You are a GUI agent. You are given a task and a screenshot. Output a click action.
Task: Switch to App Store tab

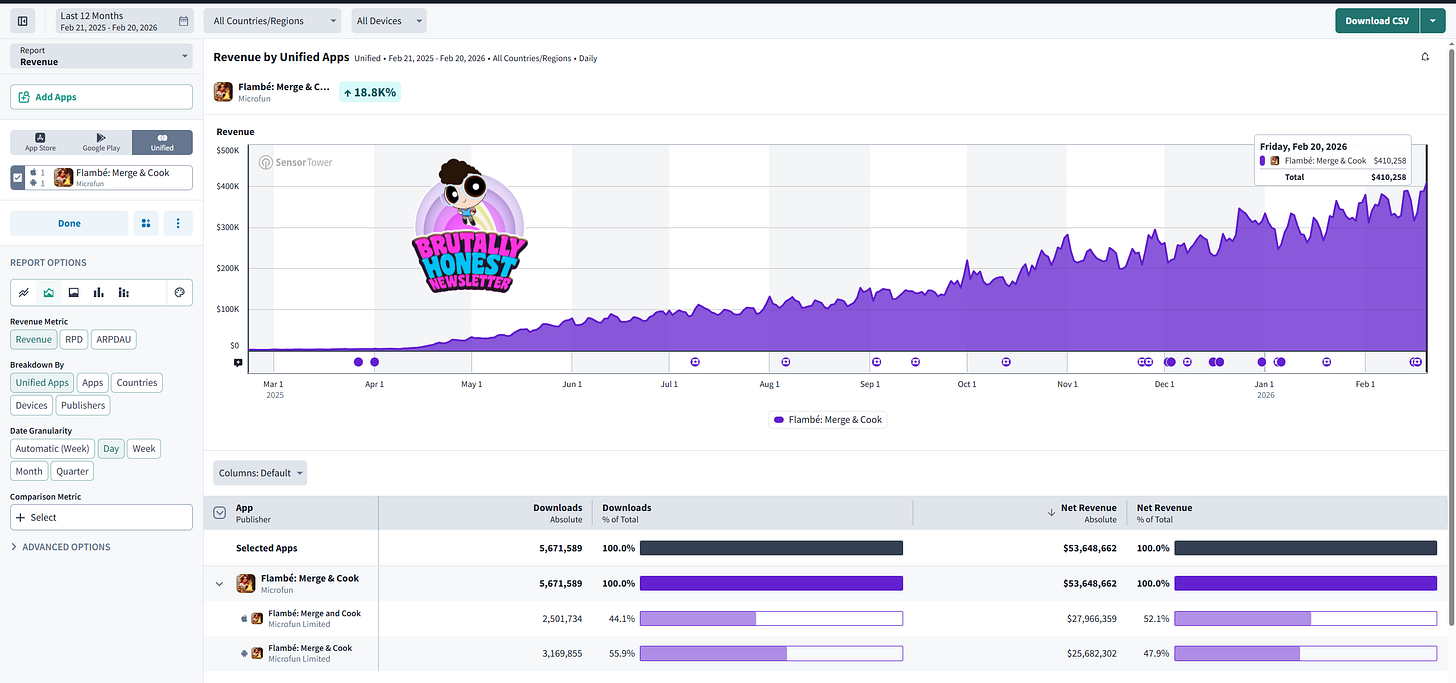(x=40, y=142)
